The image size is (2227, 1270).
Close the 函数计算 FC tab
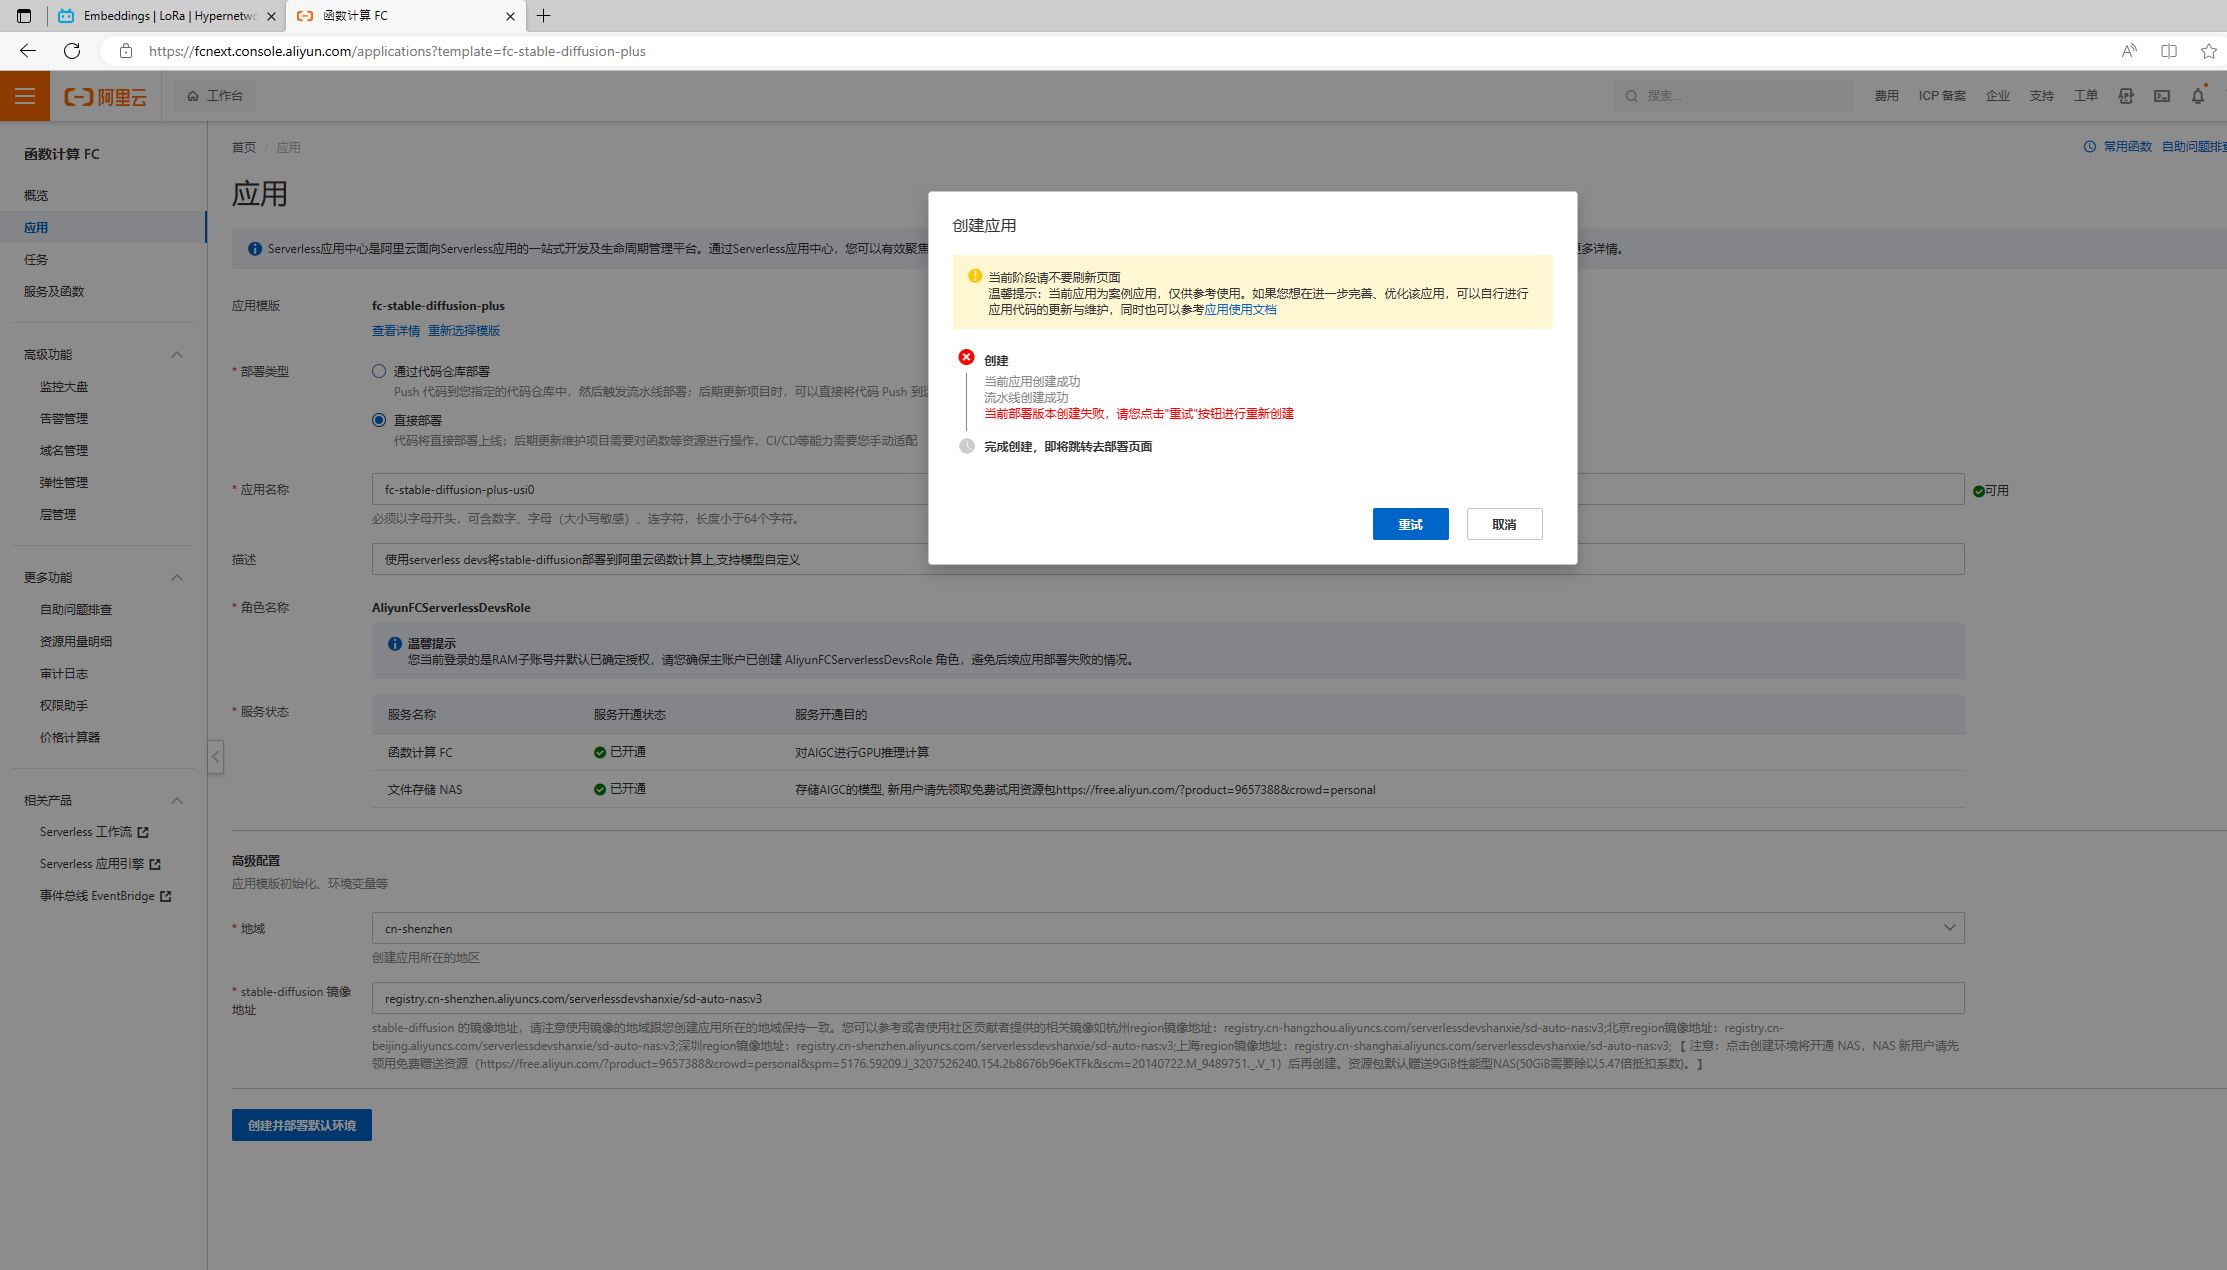pos(510,16)
